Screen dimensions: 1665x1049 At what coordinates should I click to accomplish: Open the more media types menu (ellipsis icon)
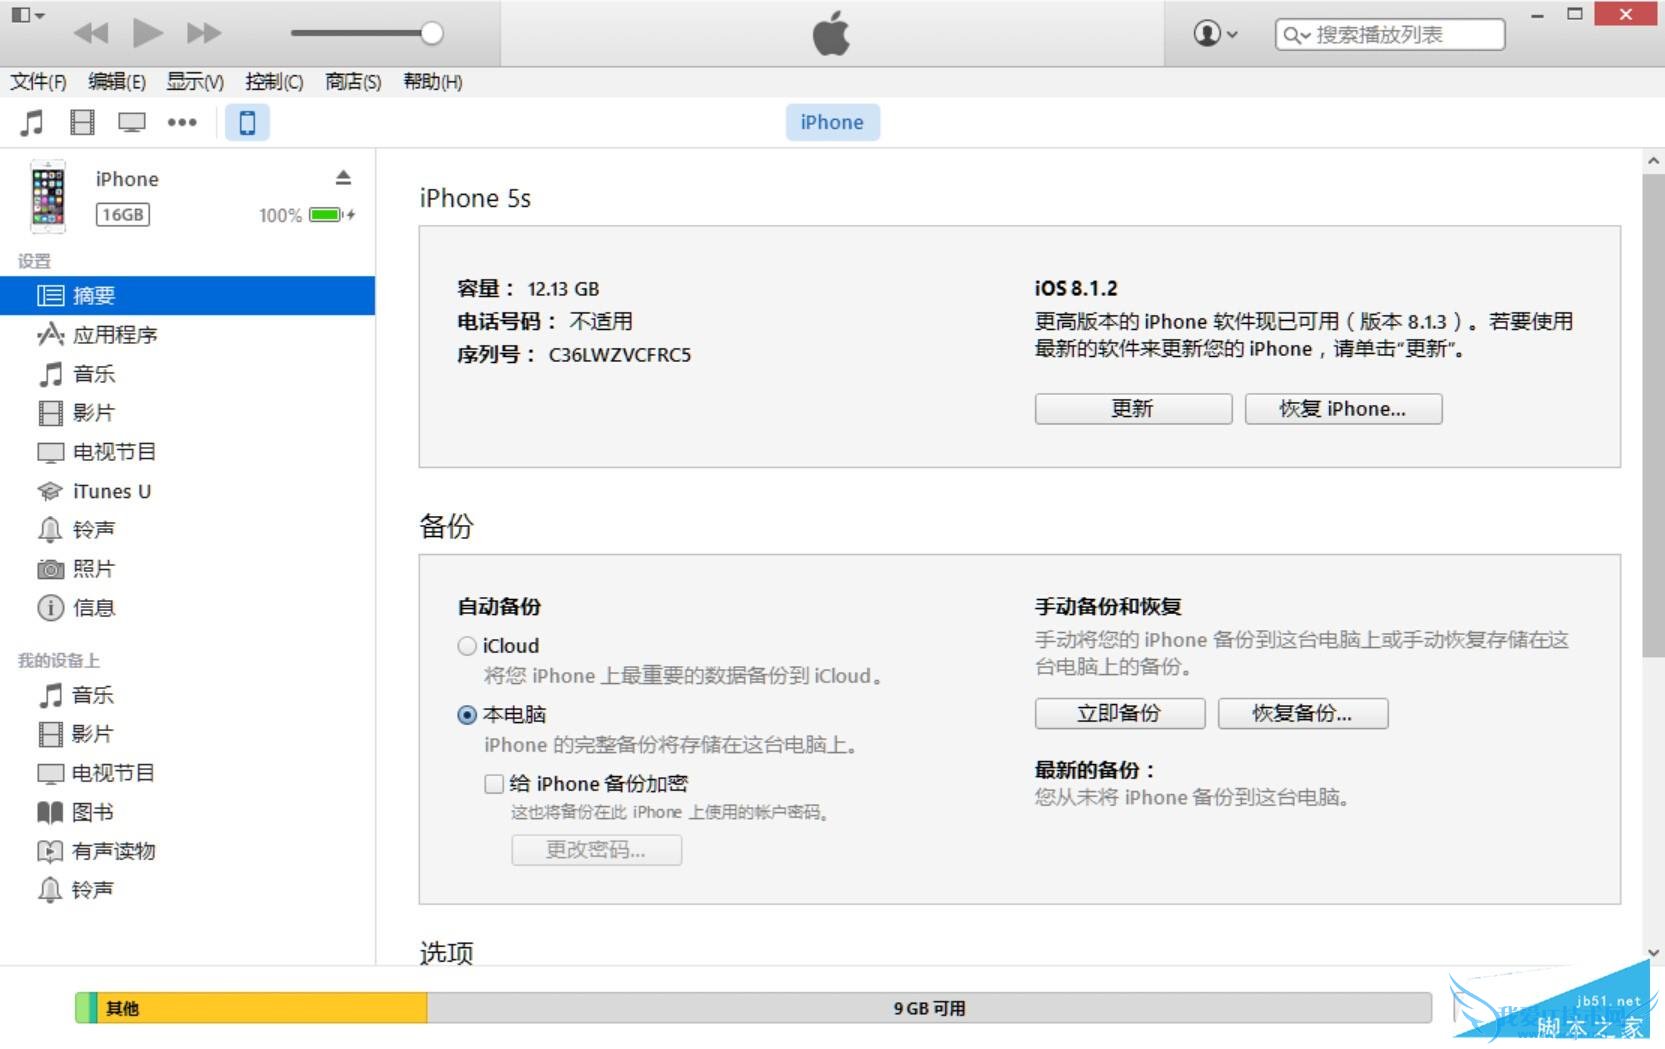tap(182, 122)
